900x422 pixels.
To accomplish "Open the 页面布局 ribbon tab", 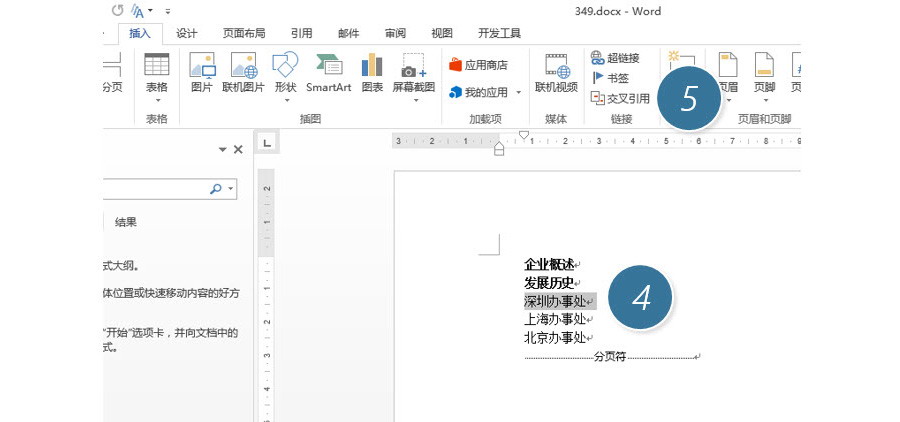I will pos(244,33).
